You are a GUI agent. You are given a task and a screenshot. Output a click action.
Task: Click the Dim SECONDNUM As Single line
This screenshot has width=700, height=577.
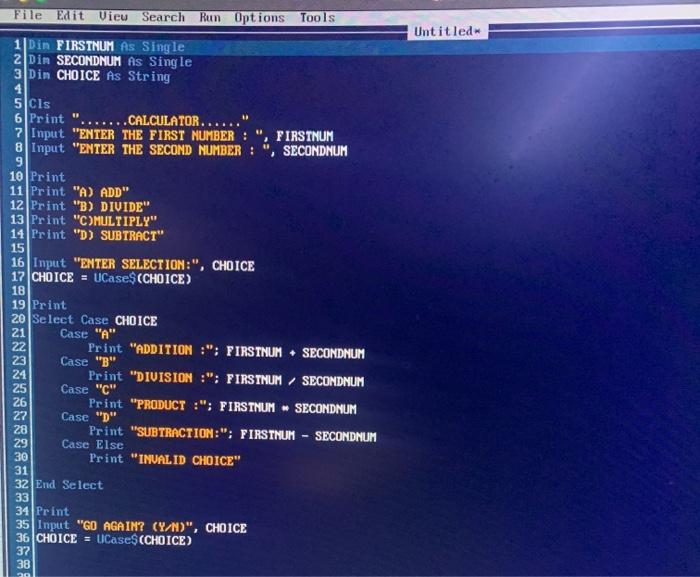[x=110, y=61]
